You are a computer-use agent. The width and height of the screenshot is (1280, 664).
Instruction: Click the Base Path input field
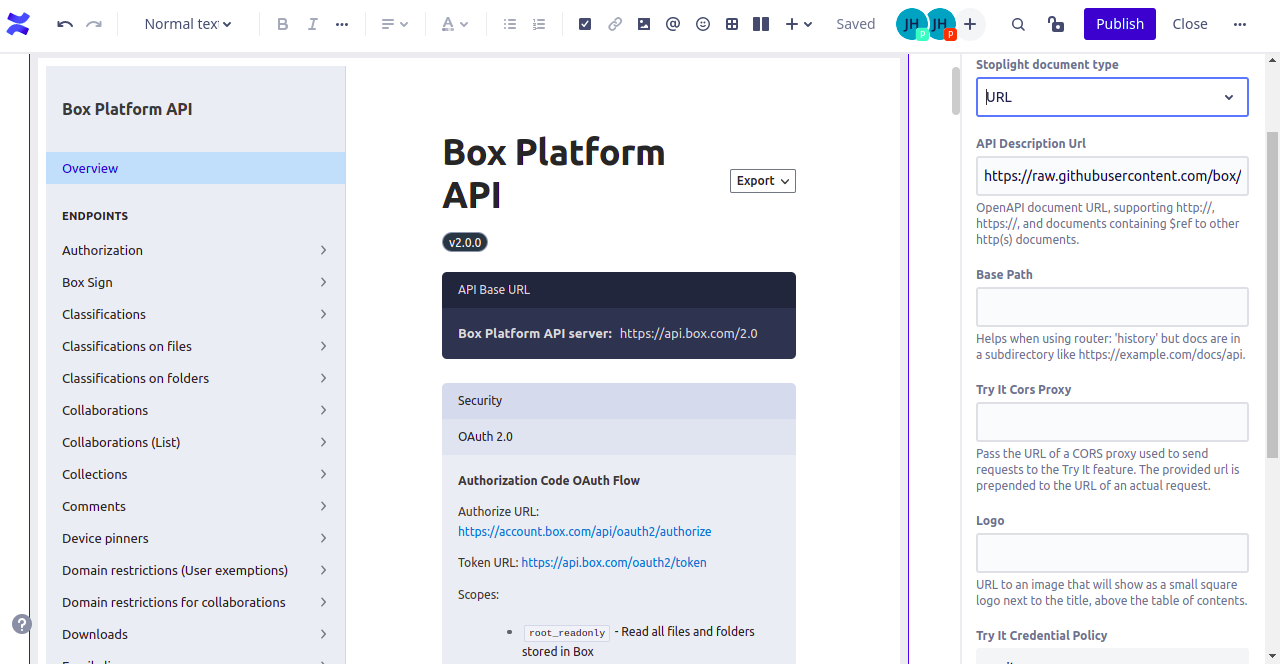coord(1112,307)
